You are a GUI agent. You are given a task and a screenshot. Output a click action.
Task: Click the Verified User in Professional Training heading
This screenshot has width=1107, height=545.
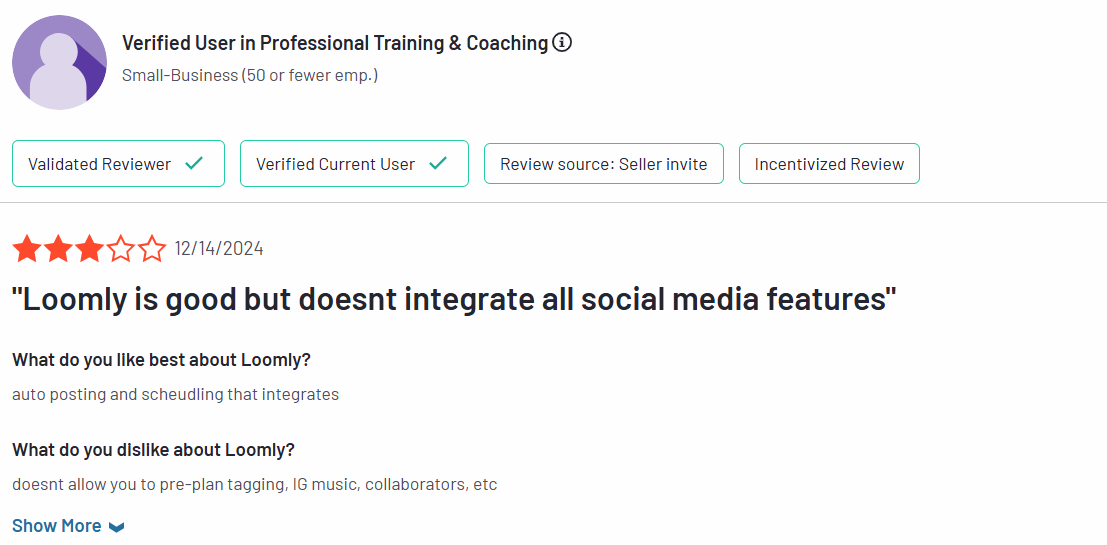pos(335,42)
